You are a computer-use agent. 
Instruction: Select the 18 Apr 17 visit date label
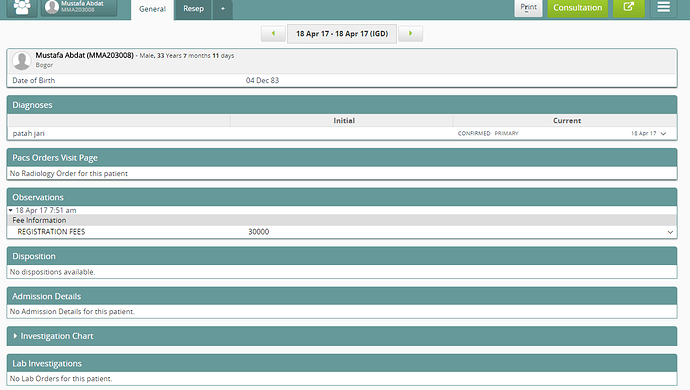coord(342,33)
